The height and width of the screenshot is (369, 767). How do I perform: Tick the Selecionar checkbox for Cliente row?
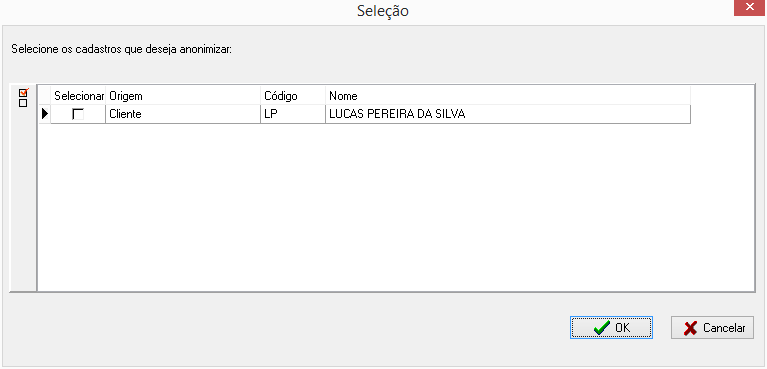pyautogui.click(x=78, y=114)
